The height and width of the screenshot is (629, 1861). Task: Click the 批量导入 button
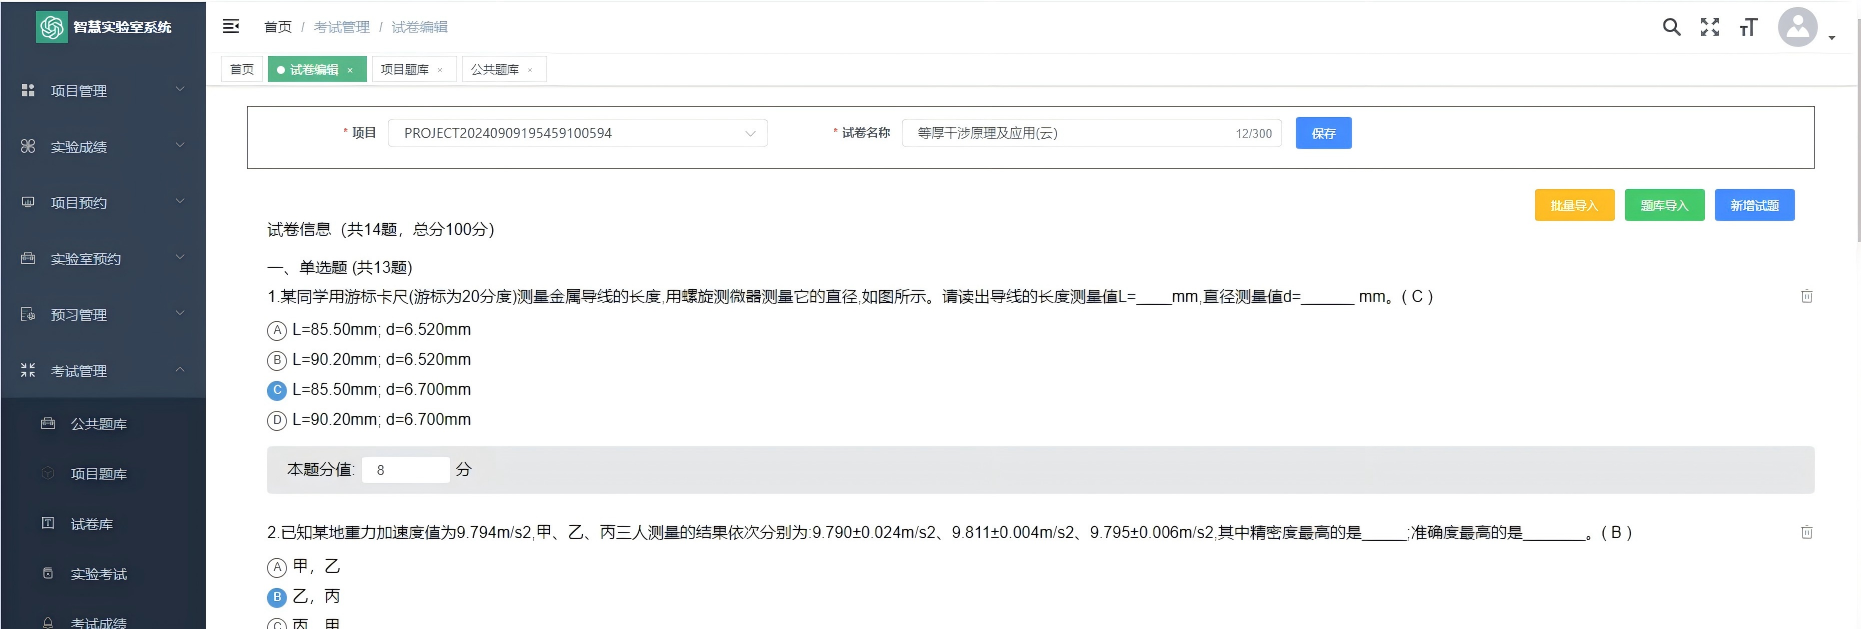(x=1574, y=205)
